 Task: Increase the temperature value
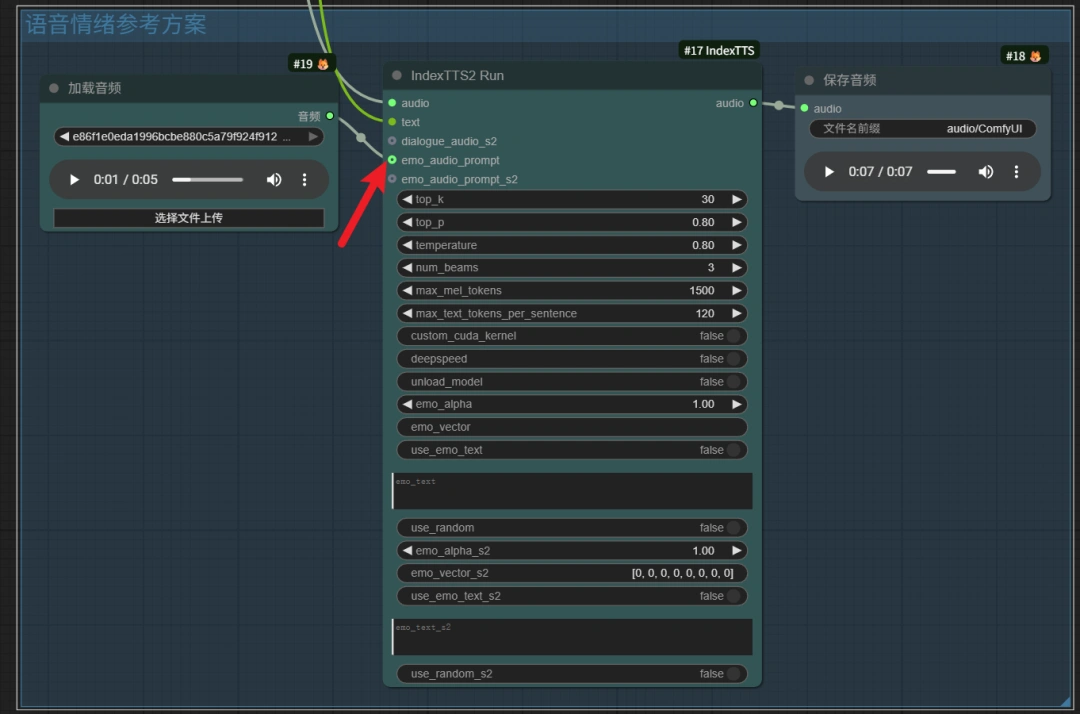(736, 244)
